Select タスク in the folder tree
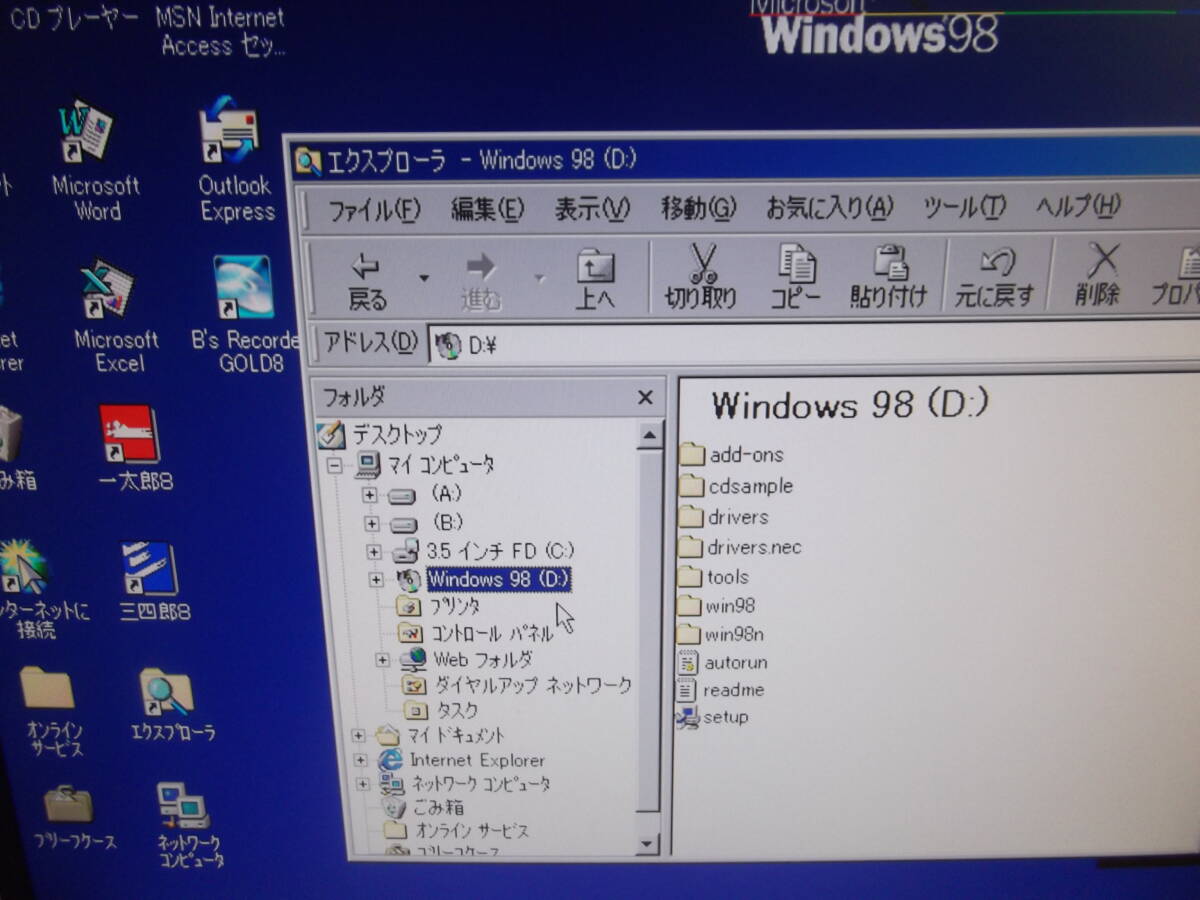Image resolution: width=1200 pixels, height=900 pixels. point(457,711)
